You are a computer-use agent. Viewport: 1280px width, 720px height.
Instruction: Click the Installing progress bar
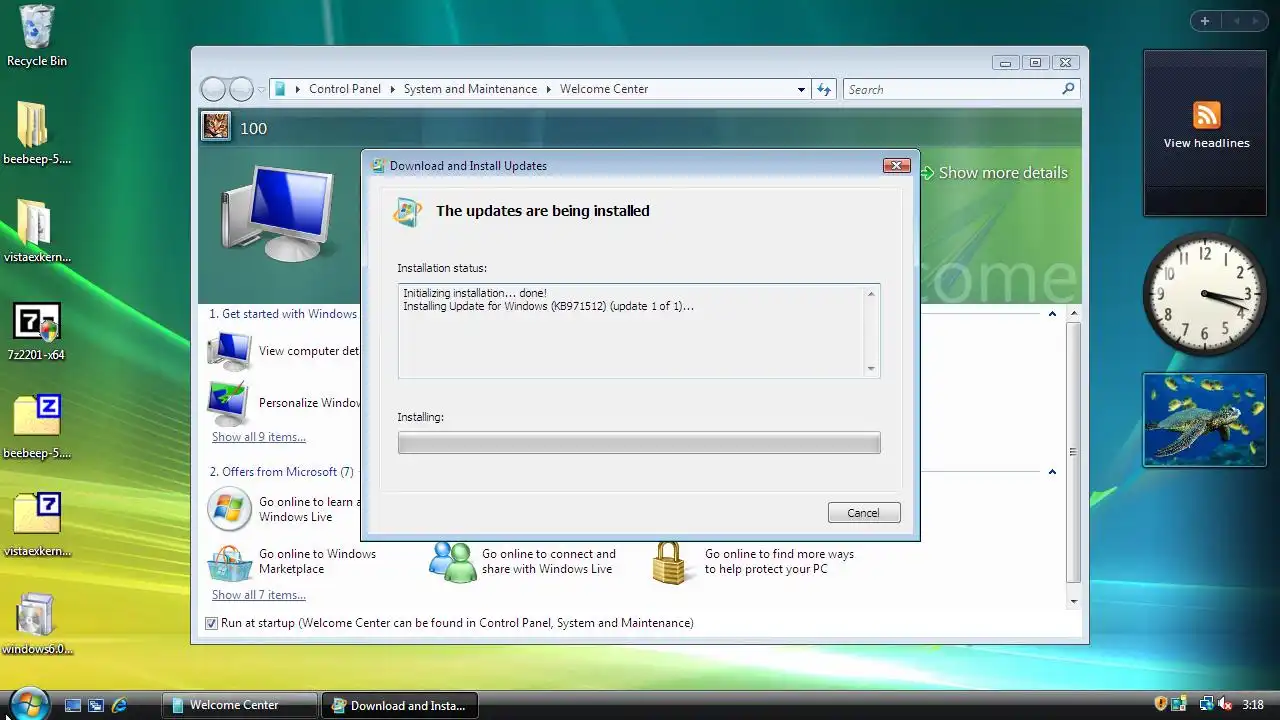pos(639,443)
